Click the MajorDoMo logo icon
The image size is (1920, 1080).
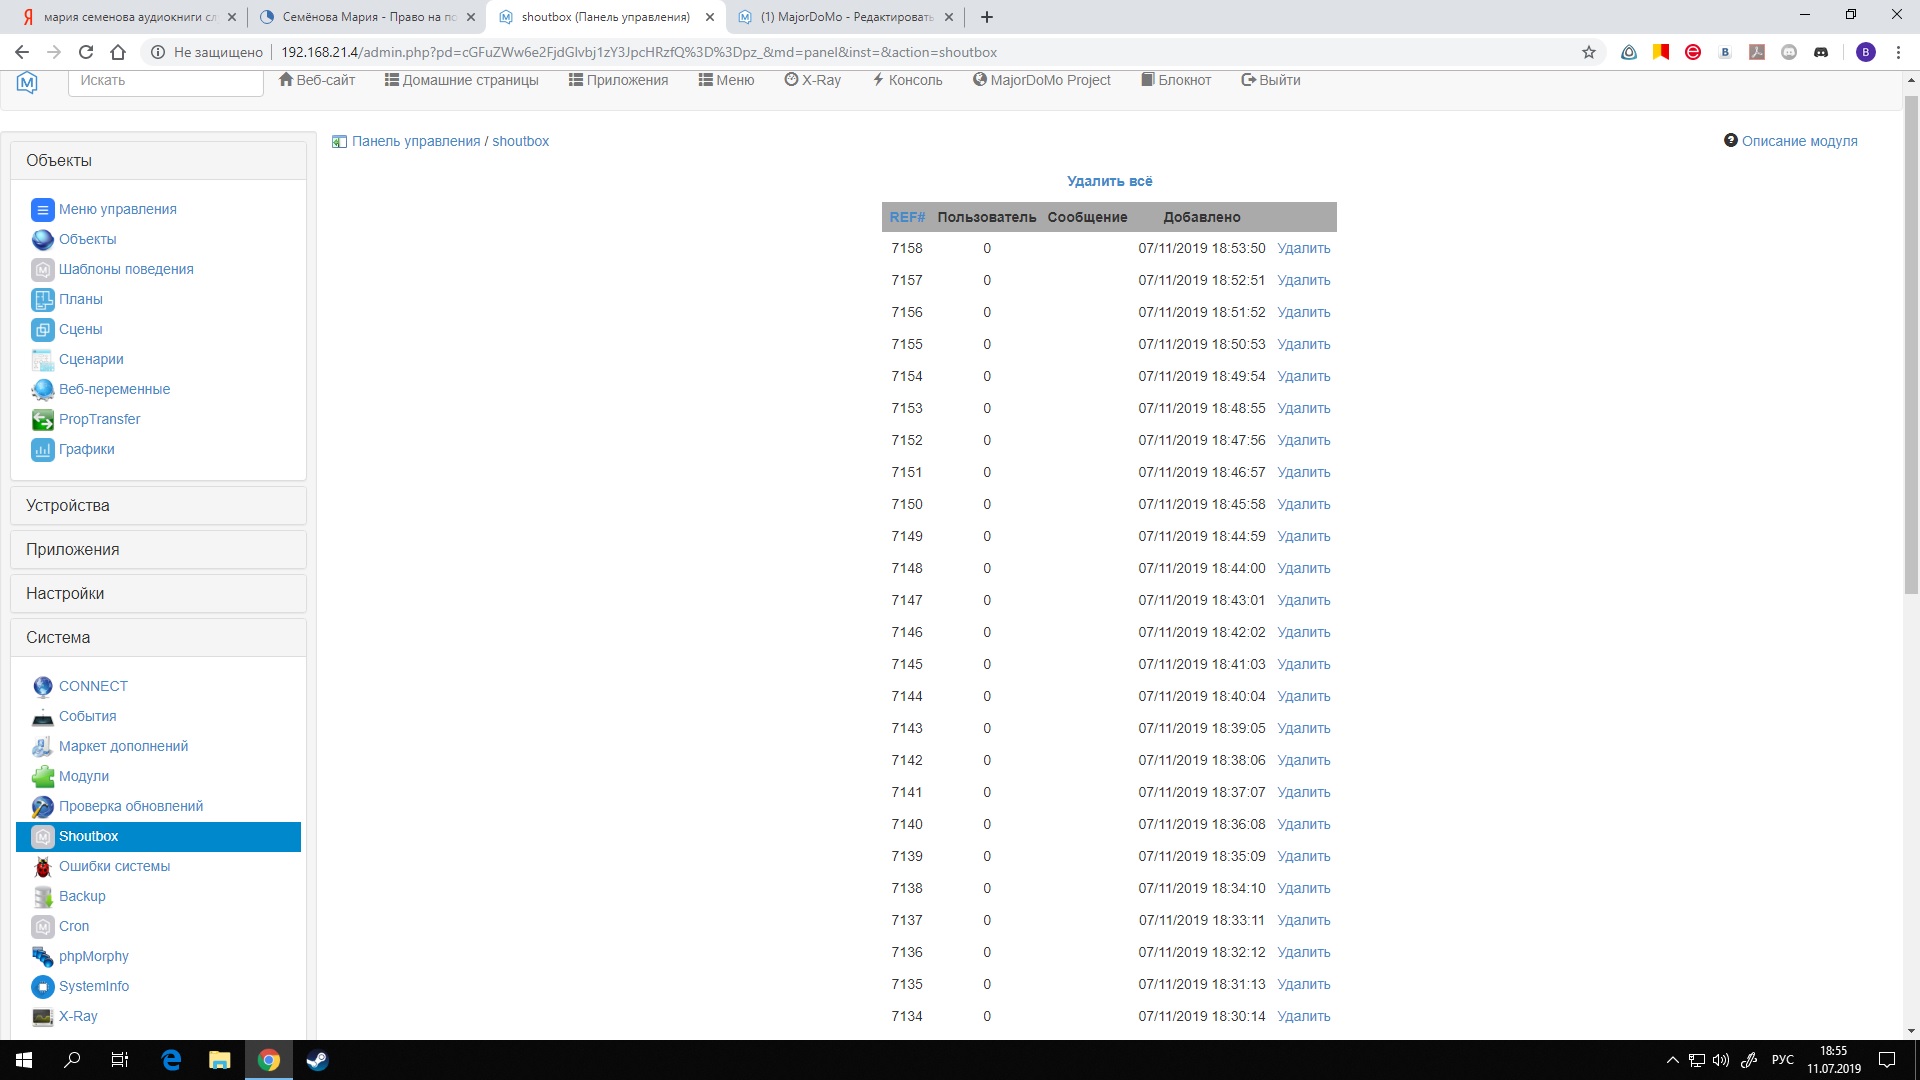(27, 83)
